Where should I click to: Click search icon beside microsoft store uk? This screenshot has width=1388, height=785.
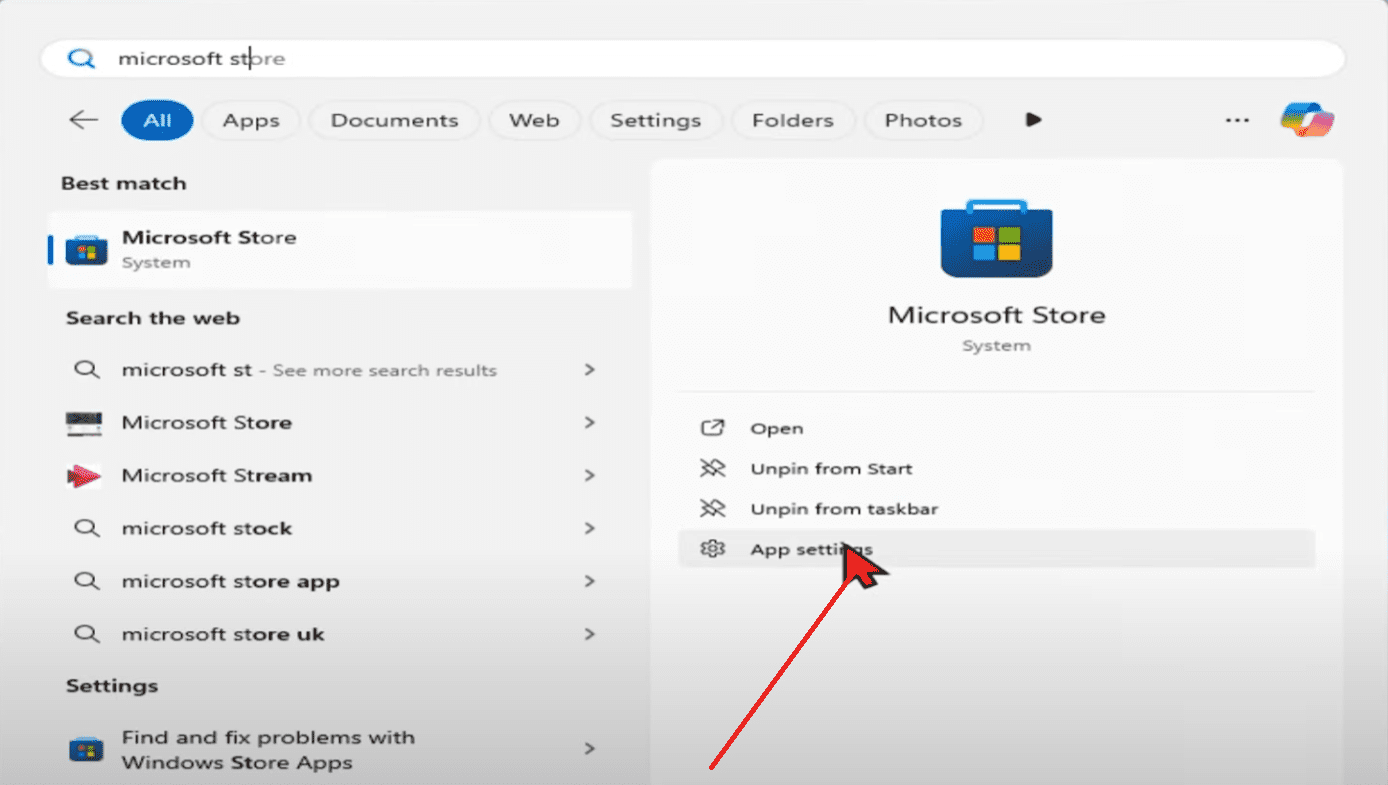pyautogui.click(x=87, y=634)
